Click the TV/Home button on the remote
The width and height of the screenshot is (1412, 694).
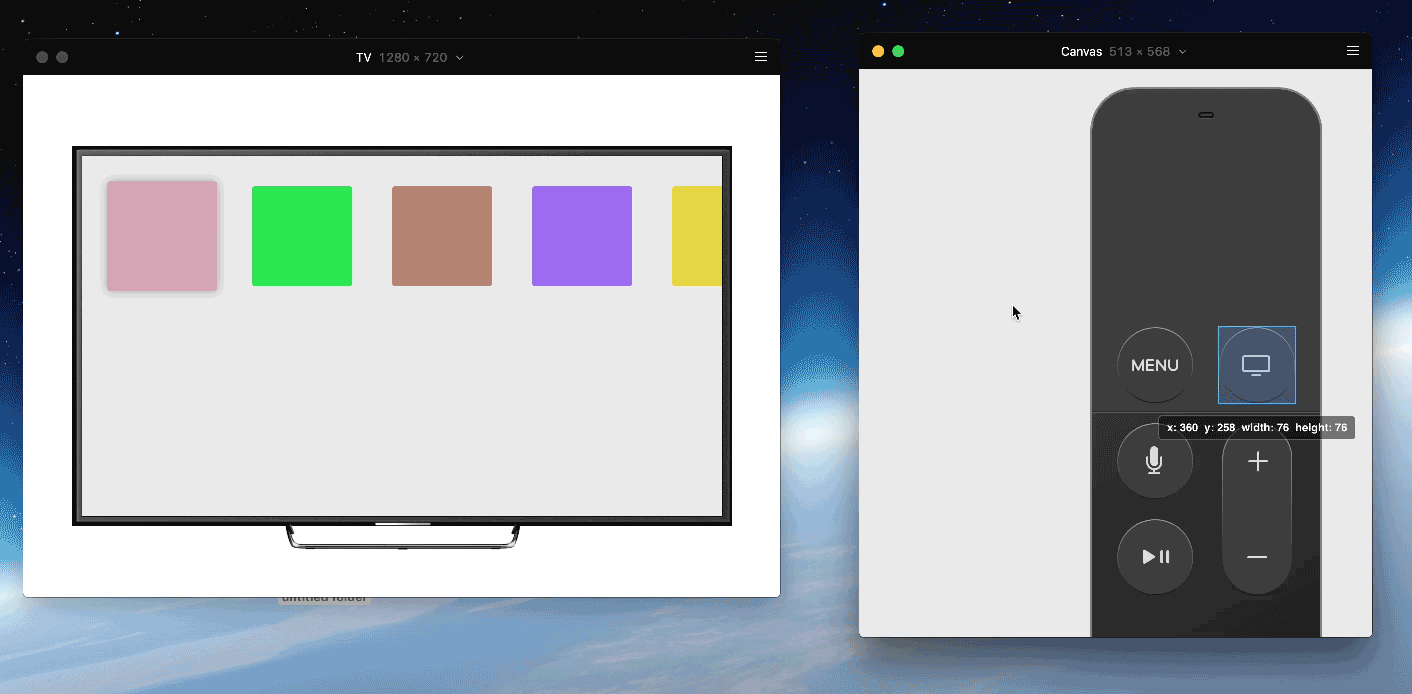pyautogui.click(x=1257, y=365)
